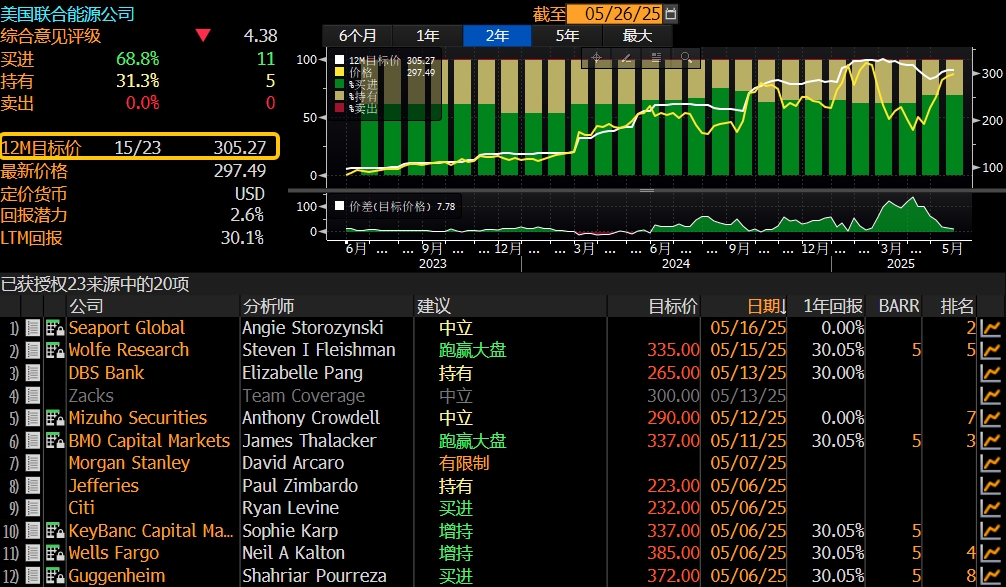The width and height of the screenshot is (1006, 587).
Task: Sort by the 公司 column header
Action: 86,306
